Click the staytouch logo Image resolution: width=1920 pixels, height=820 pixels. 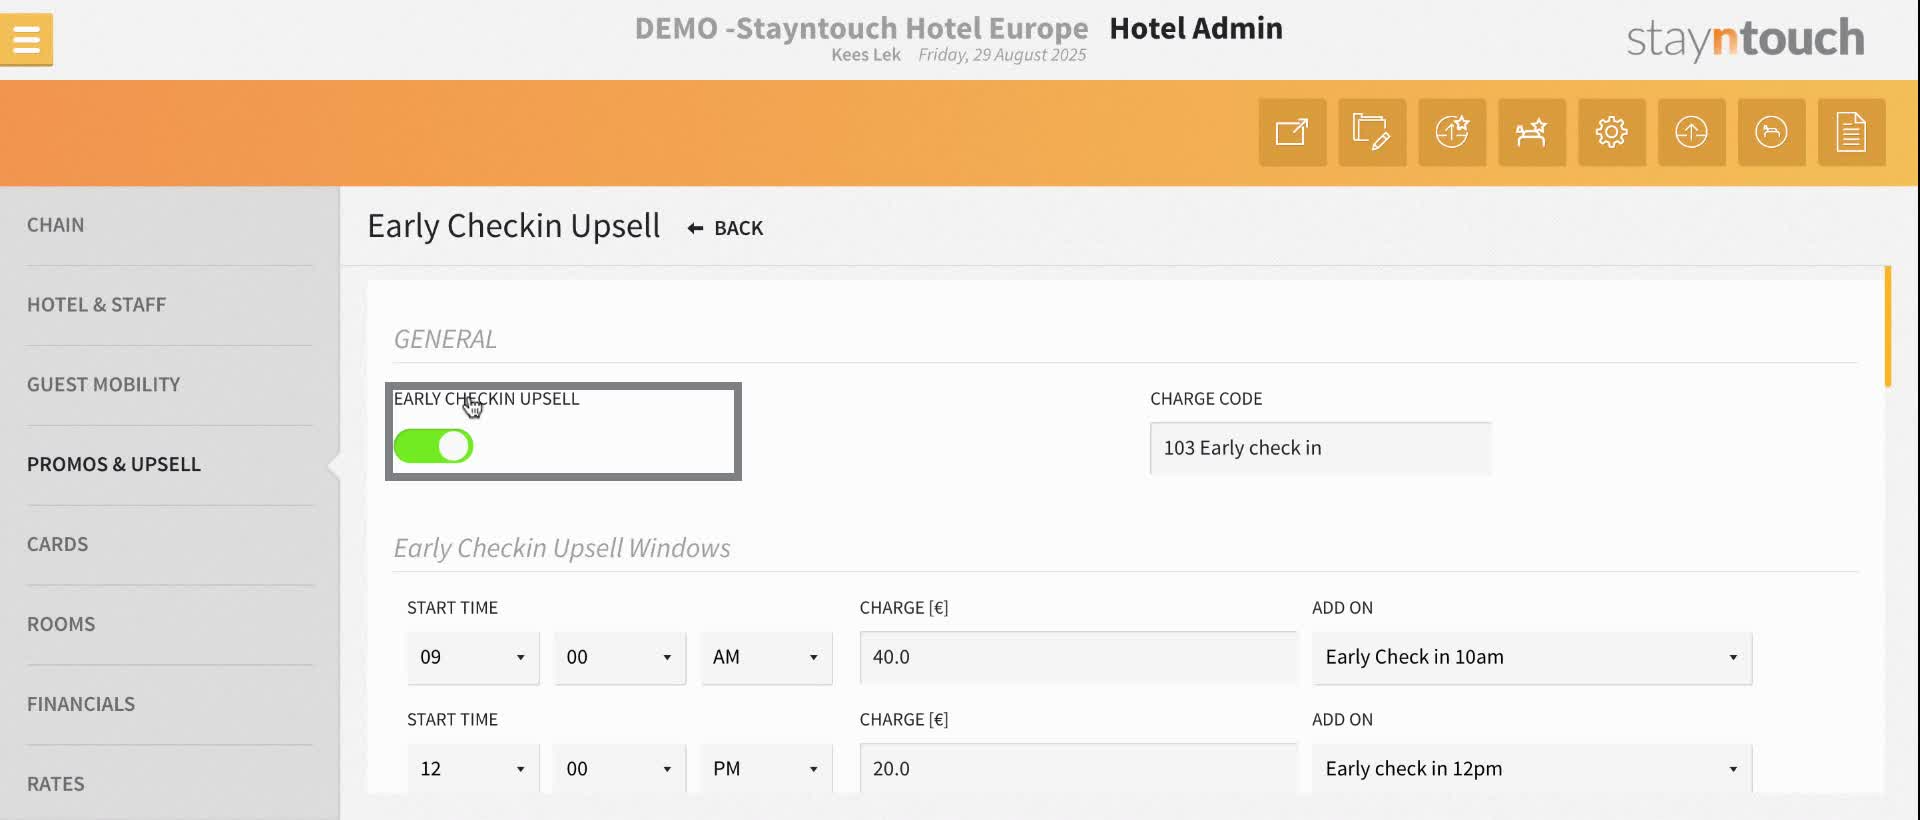pos(1745,39)
